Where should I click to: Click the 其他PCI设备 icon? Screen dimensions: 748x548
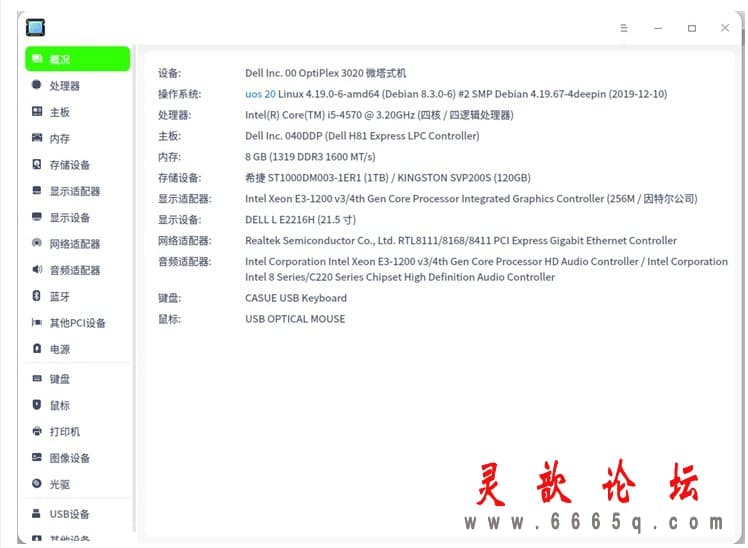coord(37,322)
